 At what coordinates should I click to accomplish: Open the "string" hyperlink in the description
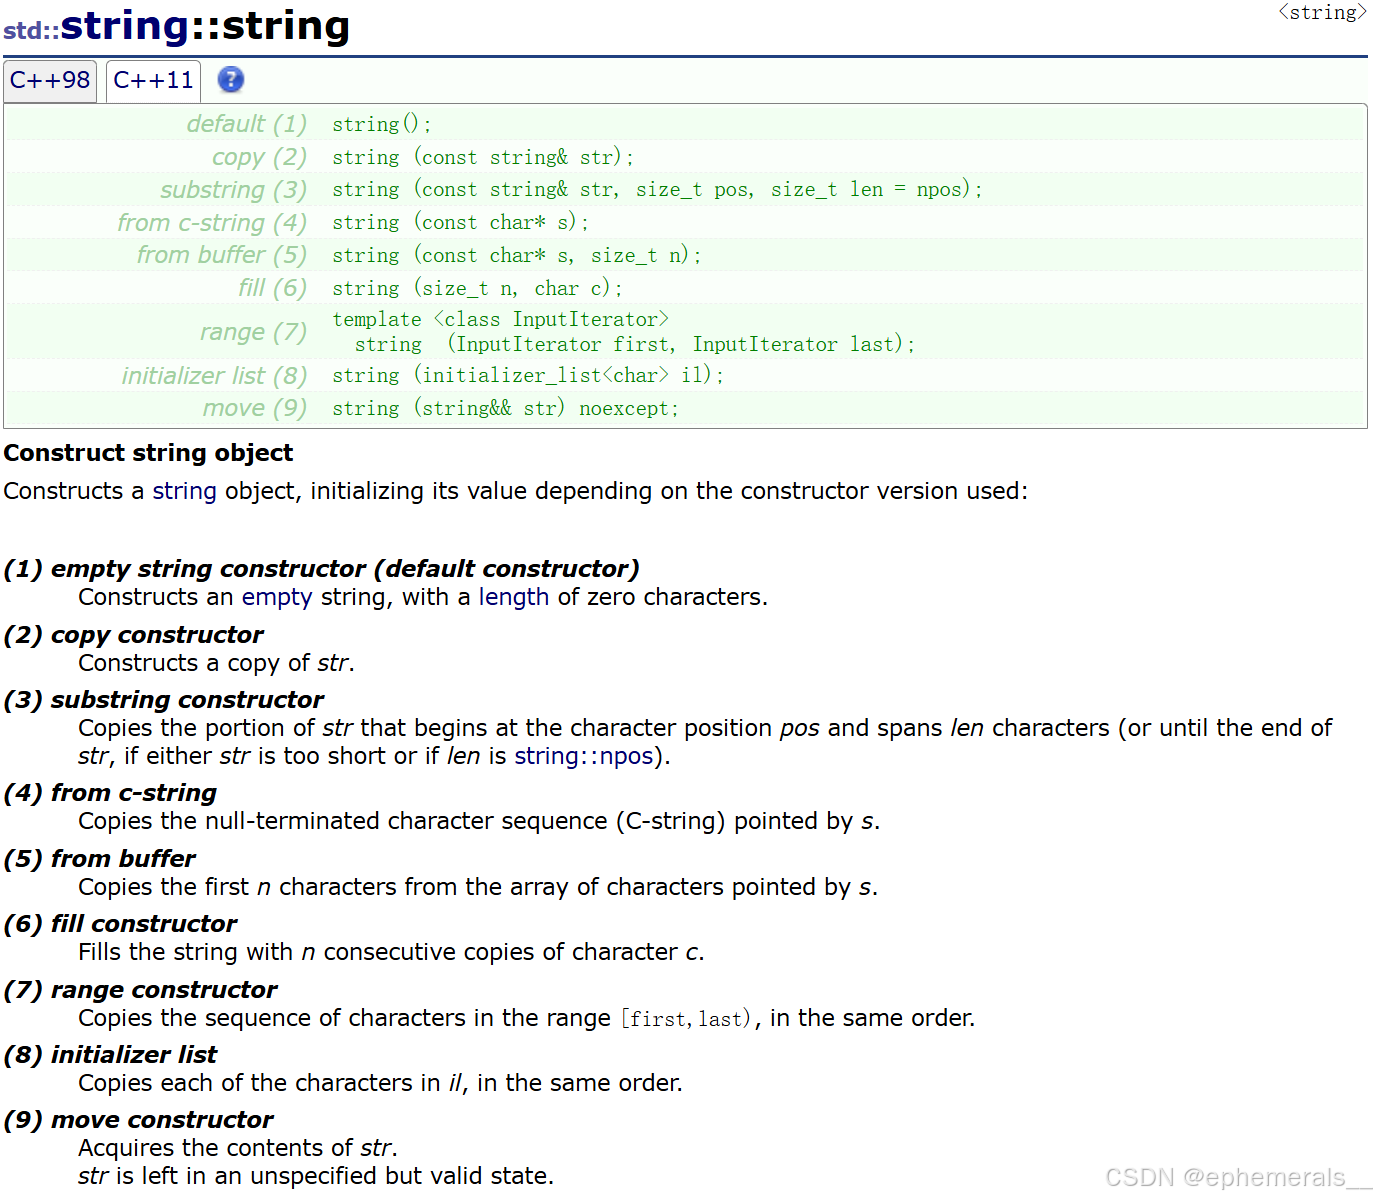click(184, 491)
